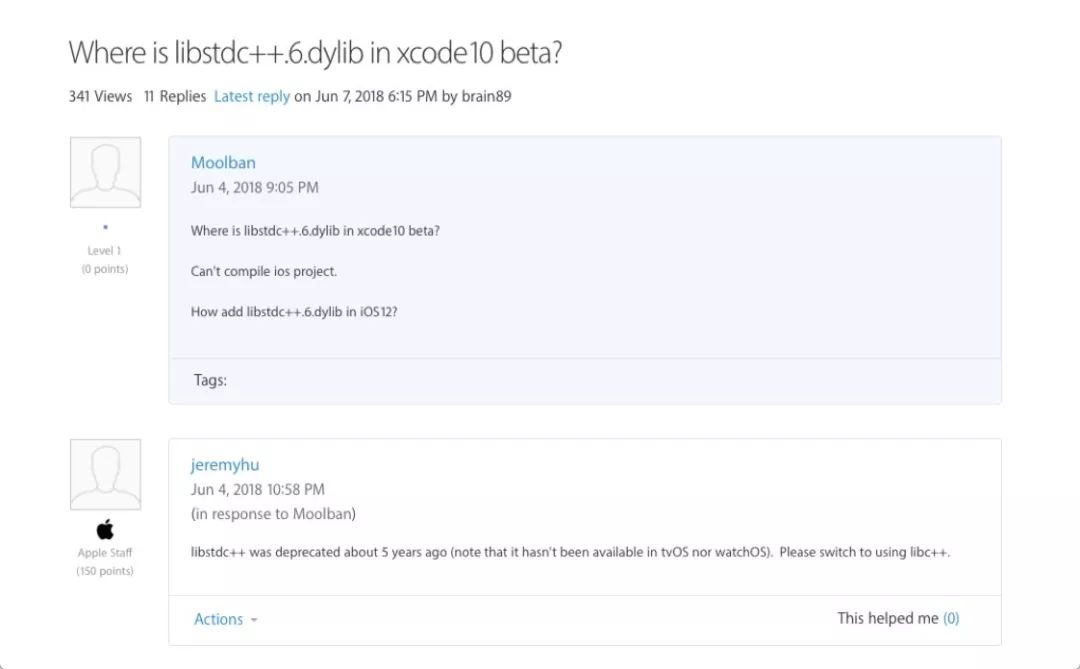Click the small blue level dot under Moolban's avatar
Image resolution: width=1080 pixels, height=669 pixels.
[x=105, y=227]
